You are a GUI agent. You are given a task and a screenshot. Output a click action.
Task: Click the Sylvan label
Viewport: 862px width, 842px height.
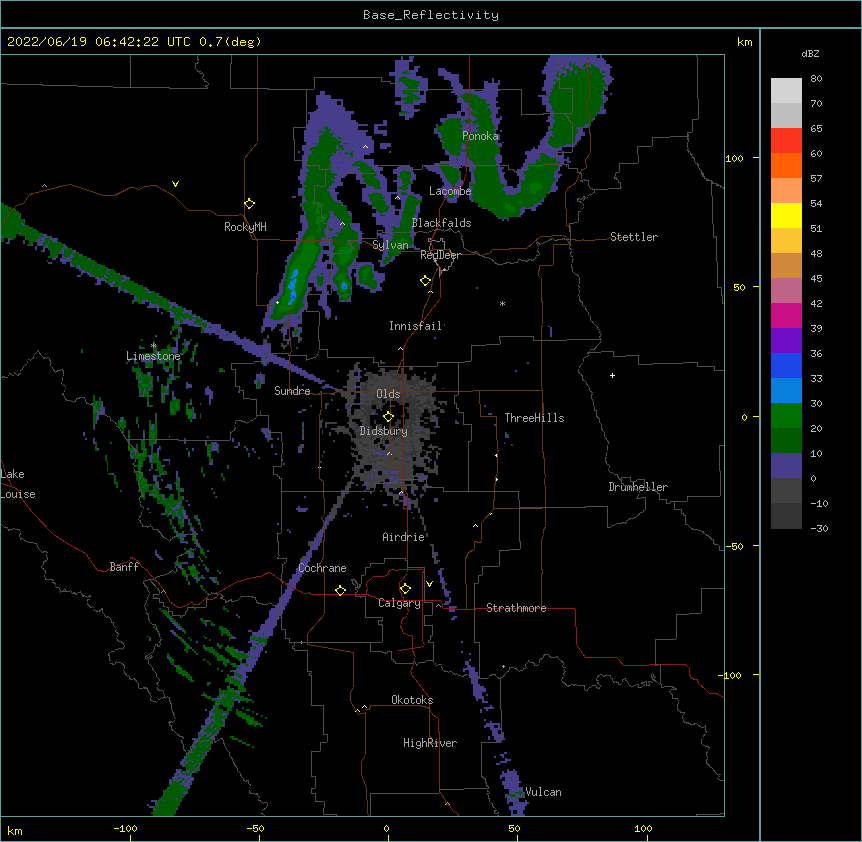[x=390, y=245]
